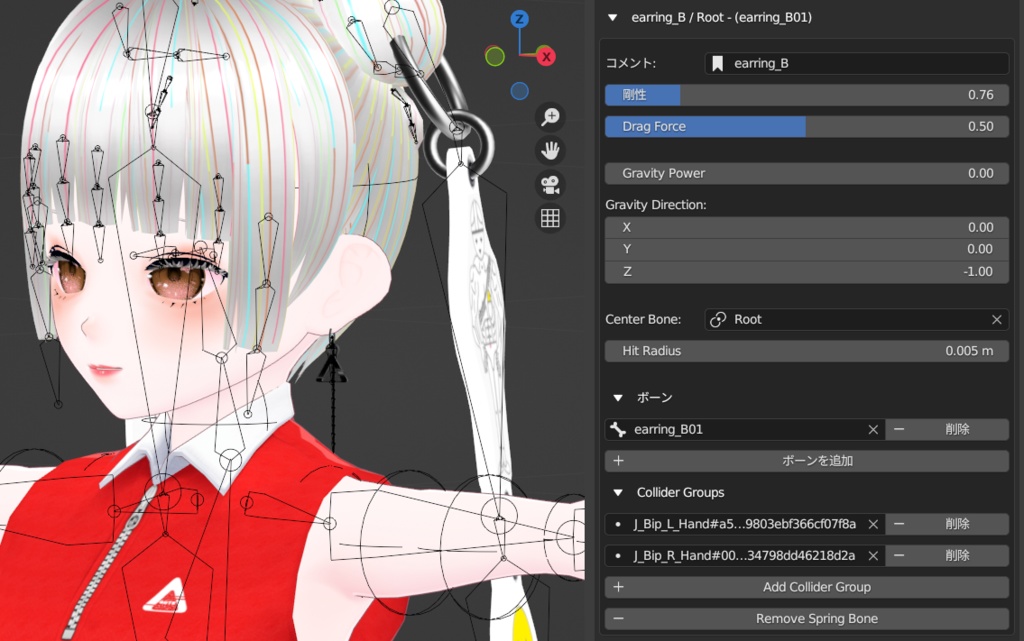The width and height of the screenshot is (1024, 641).
Task: Click the bookmark icon in the コメント field
Action: tap(716, 63)
